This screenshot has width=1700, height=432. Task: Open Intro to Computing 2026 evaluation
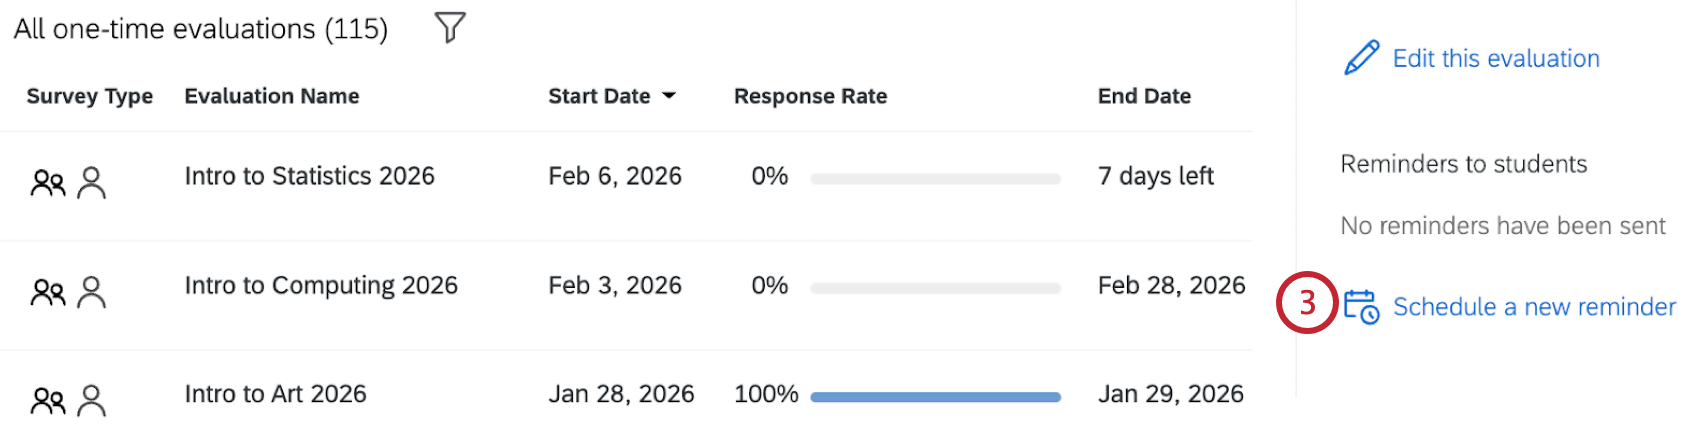[x=321, y=285]
